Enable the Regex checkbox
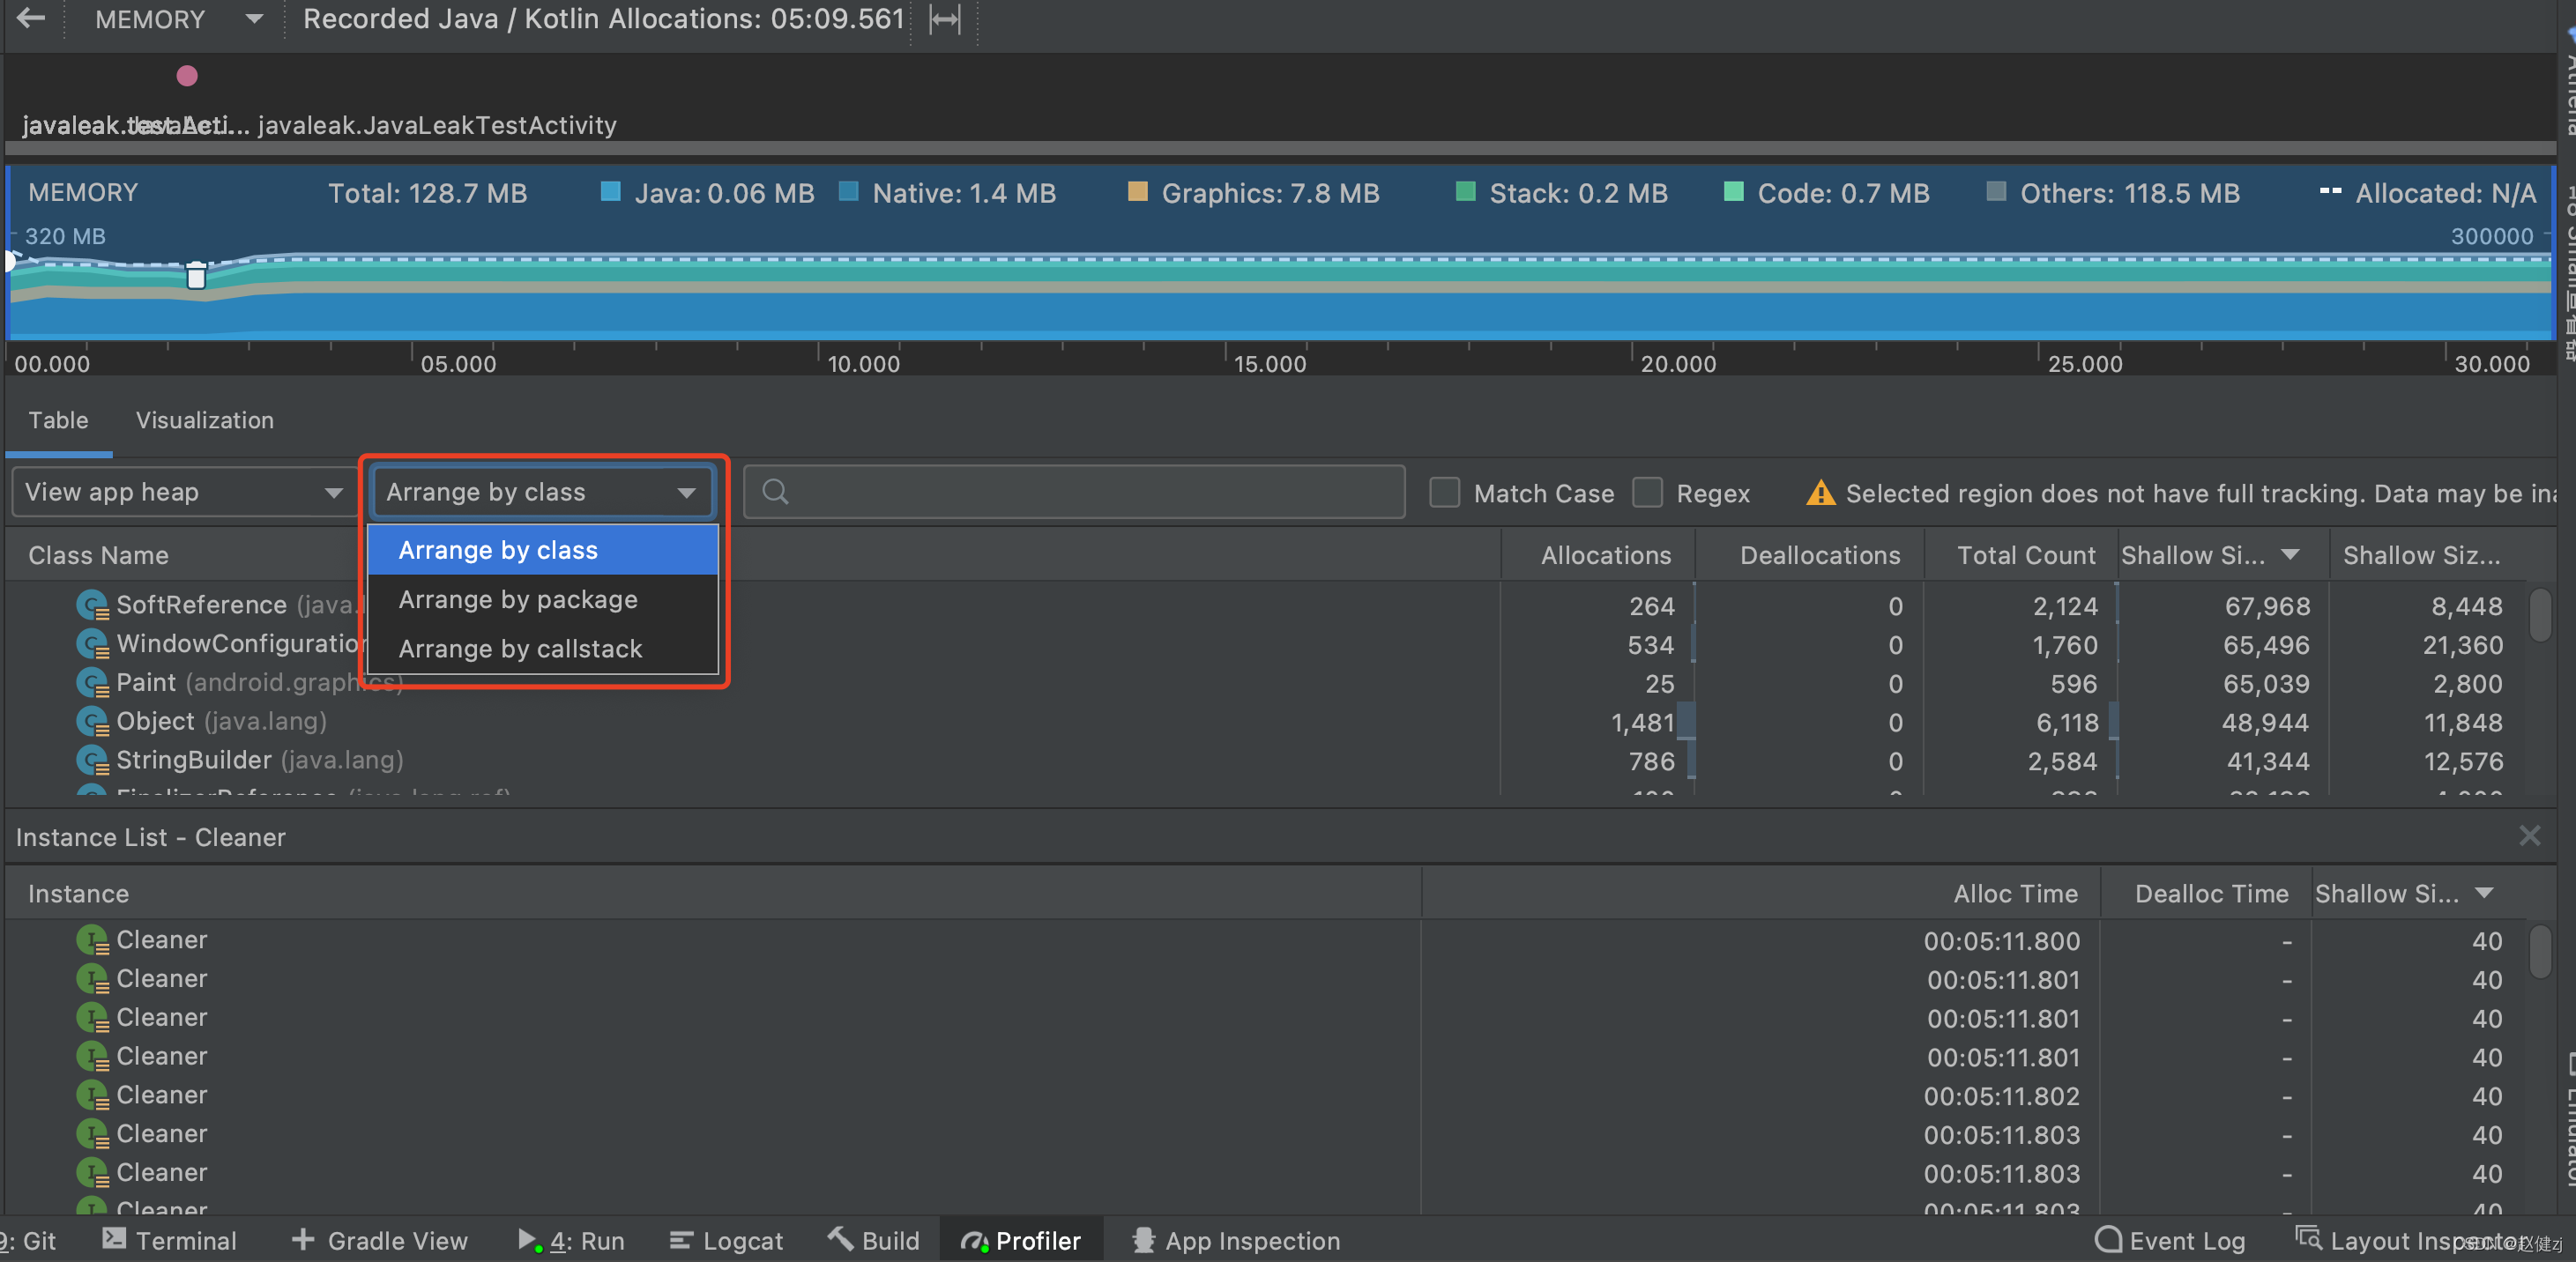The width and height of the screenshot is (2576, 1262). [x=1647, y=493]
